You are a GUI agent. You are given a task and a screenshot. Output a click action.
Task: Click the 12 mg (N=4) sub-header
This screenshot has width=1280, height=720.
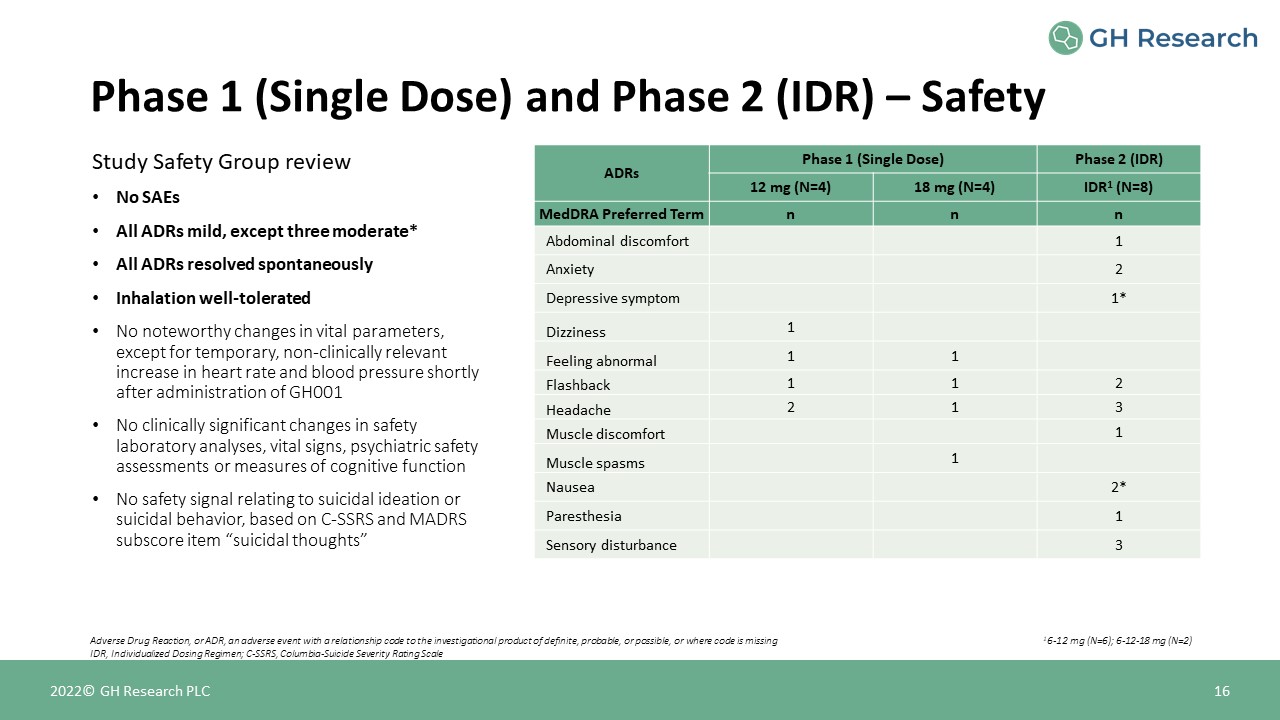[x=790, y=188]
